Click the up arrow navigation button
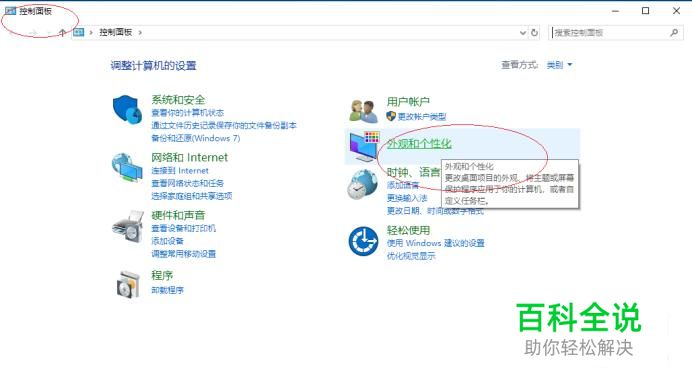This screenshot has height=392, width=692. coord(62,33)
